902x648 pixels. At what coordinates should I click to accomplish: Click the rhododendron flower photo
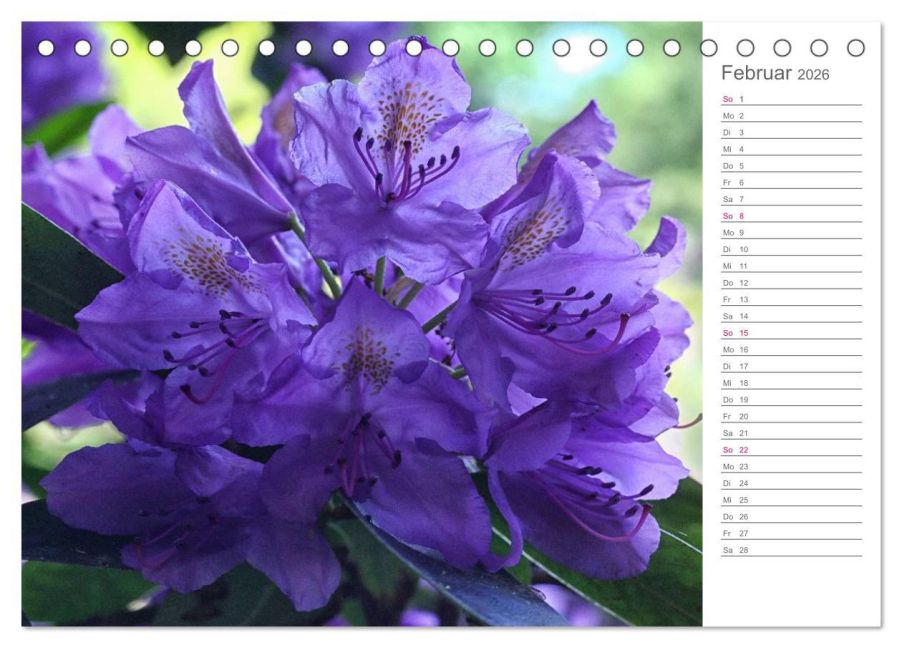(362, 324)
